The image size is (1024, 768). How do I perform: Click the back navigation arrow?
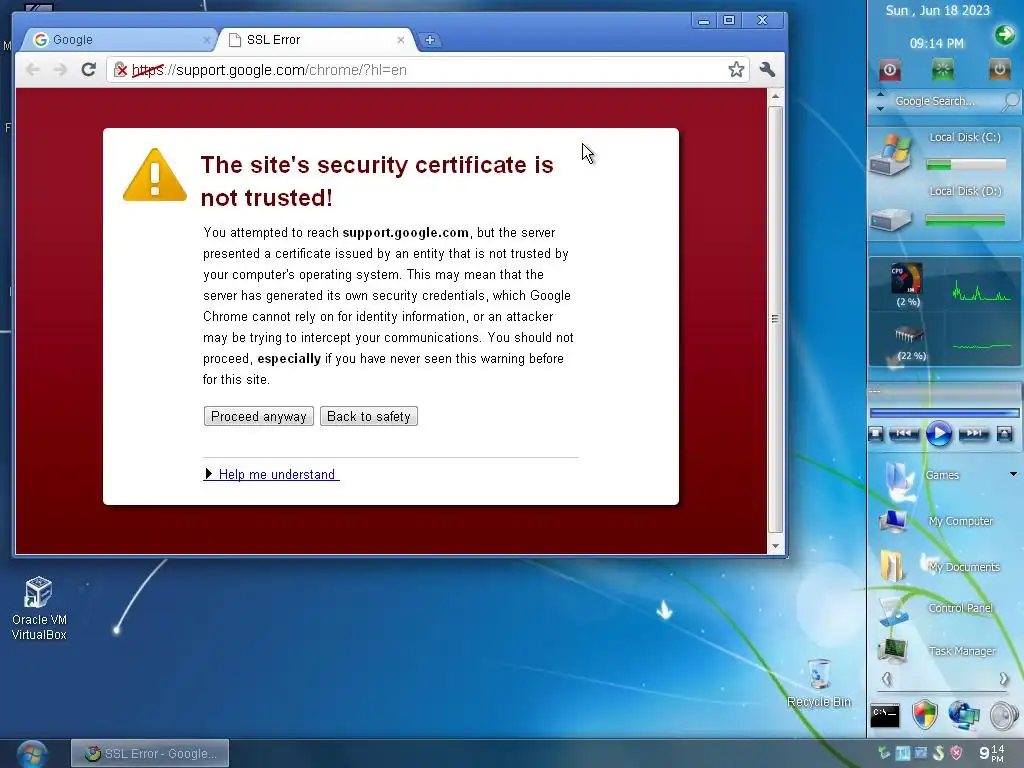(x=33, y=69)
